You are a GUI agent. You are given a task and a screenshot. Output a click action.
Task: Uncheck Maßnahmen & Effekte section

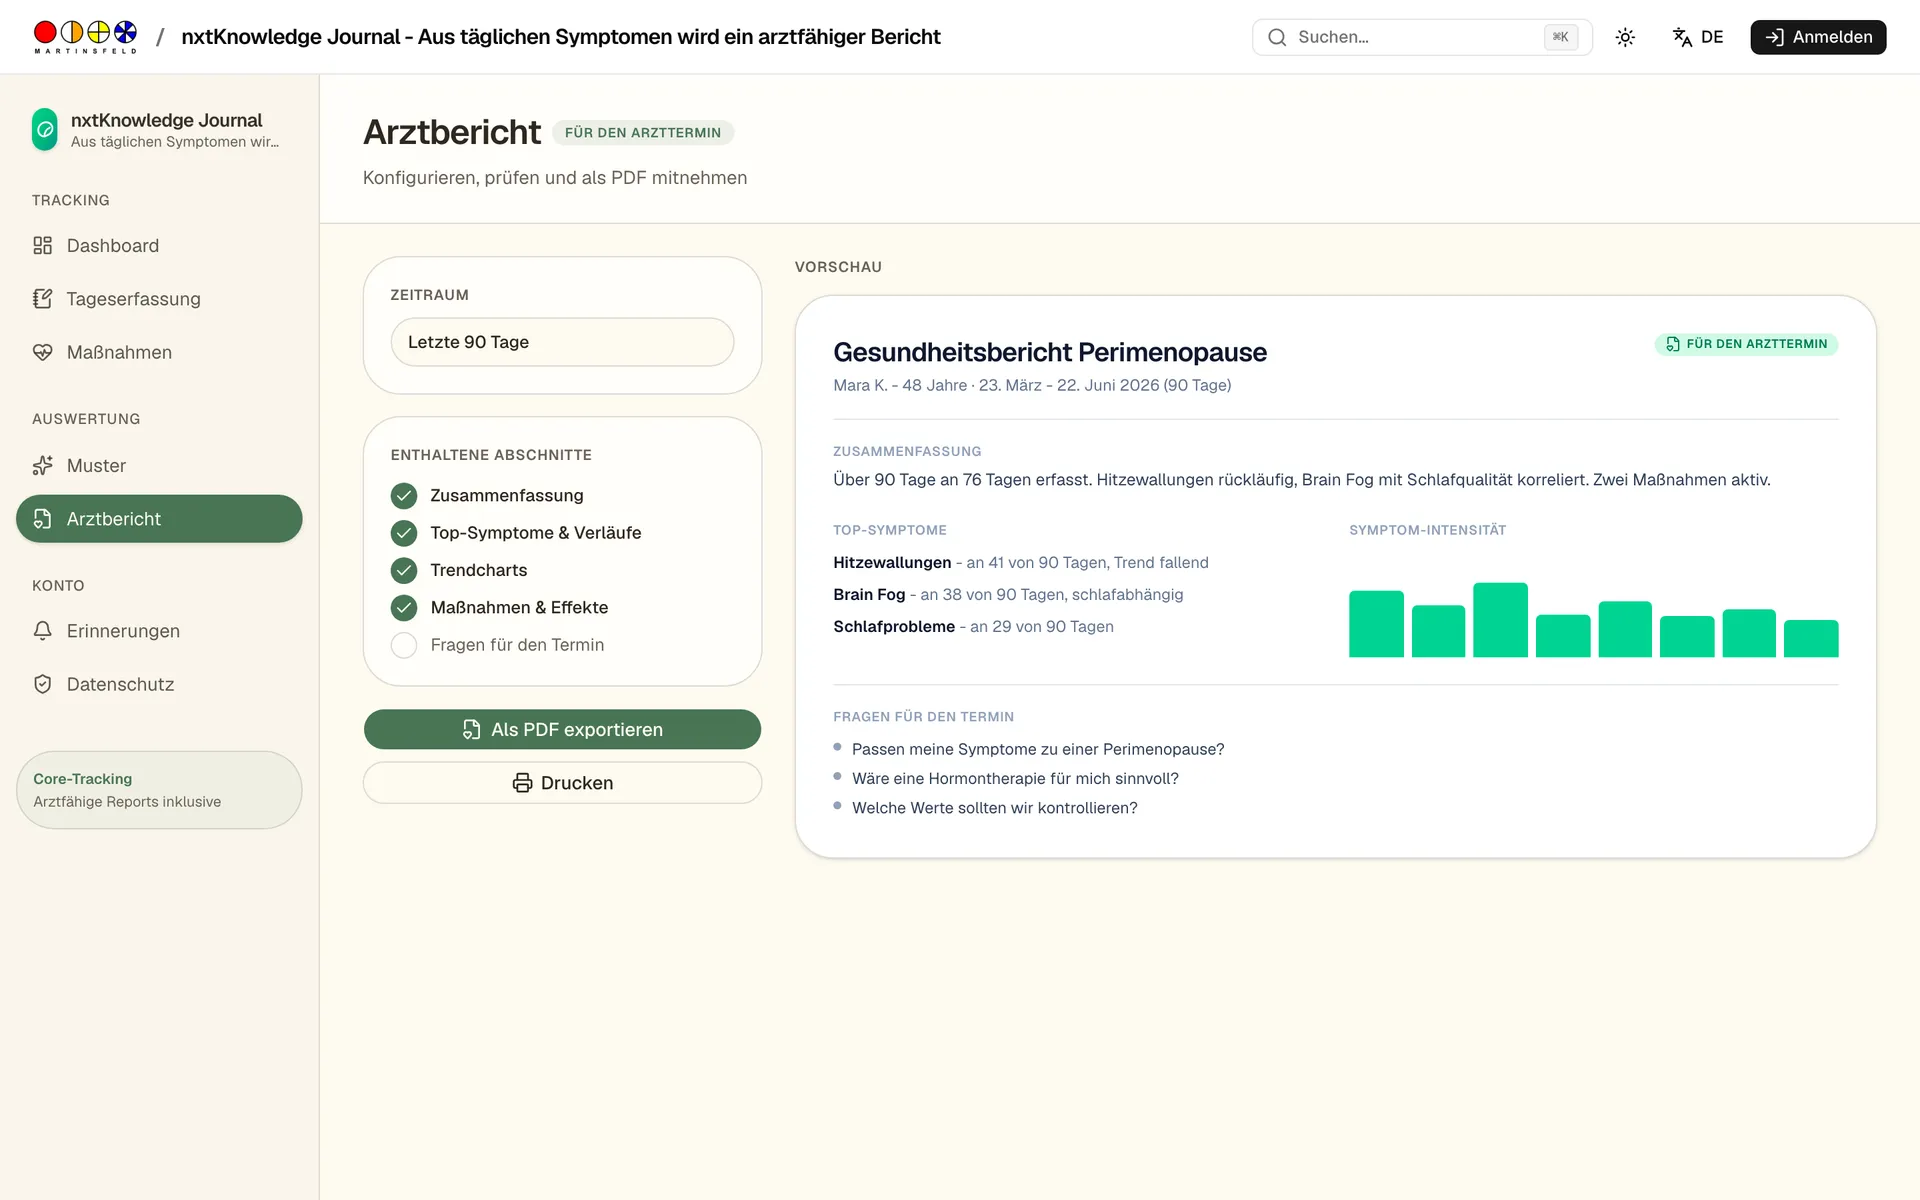(x=404, y=608)
